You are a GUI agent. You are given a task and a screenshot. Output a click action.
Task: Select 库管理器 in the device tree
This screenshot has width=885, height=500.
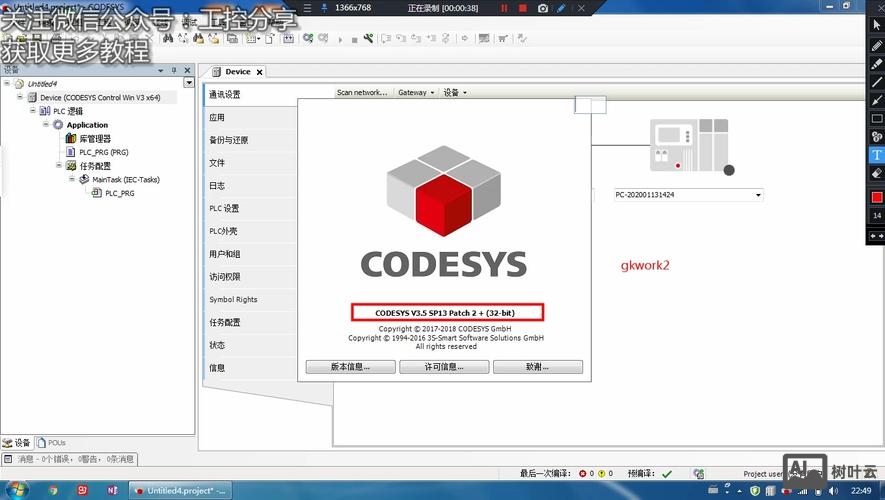[95, 138]
